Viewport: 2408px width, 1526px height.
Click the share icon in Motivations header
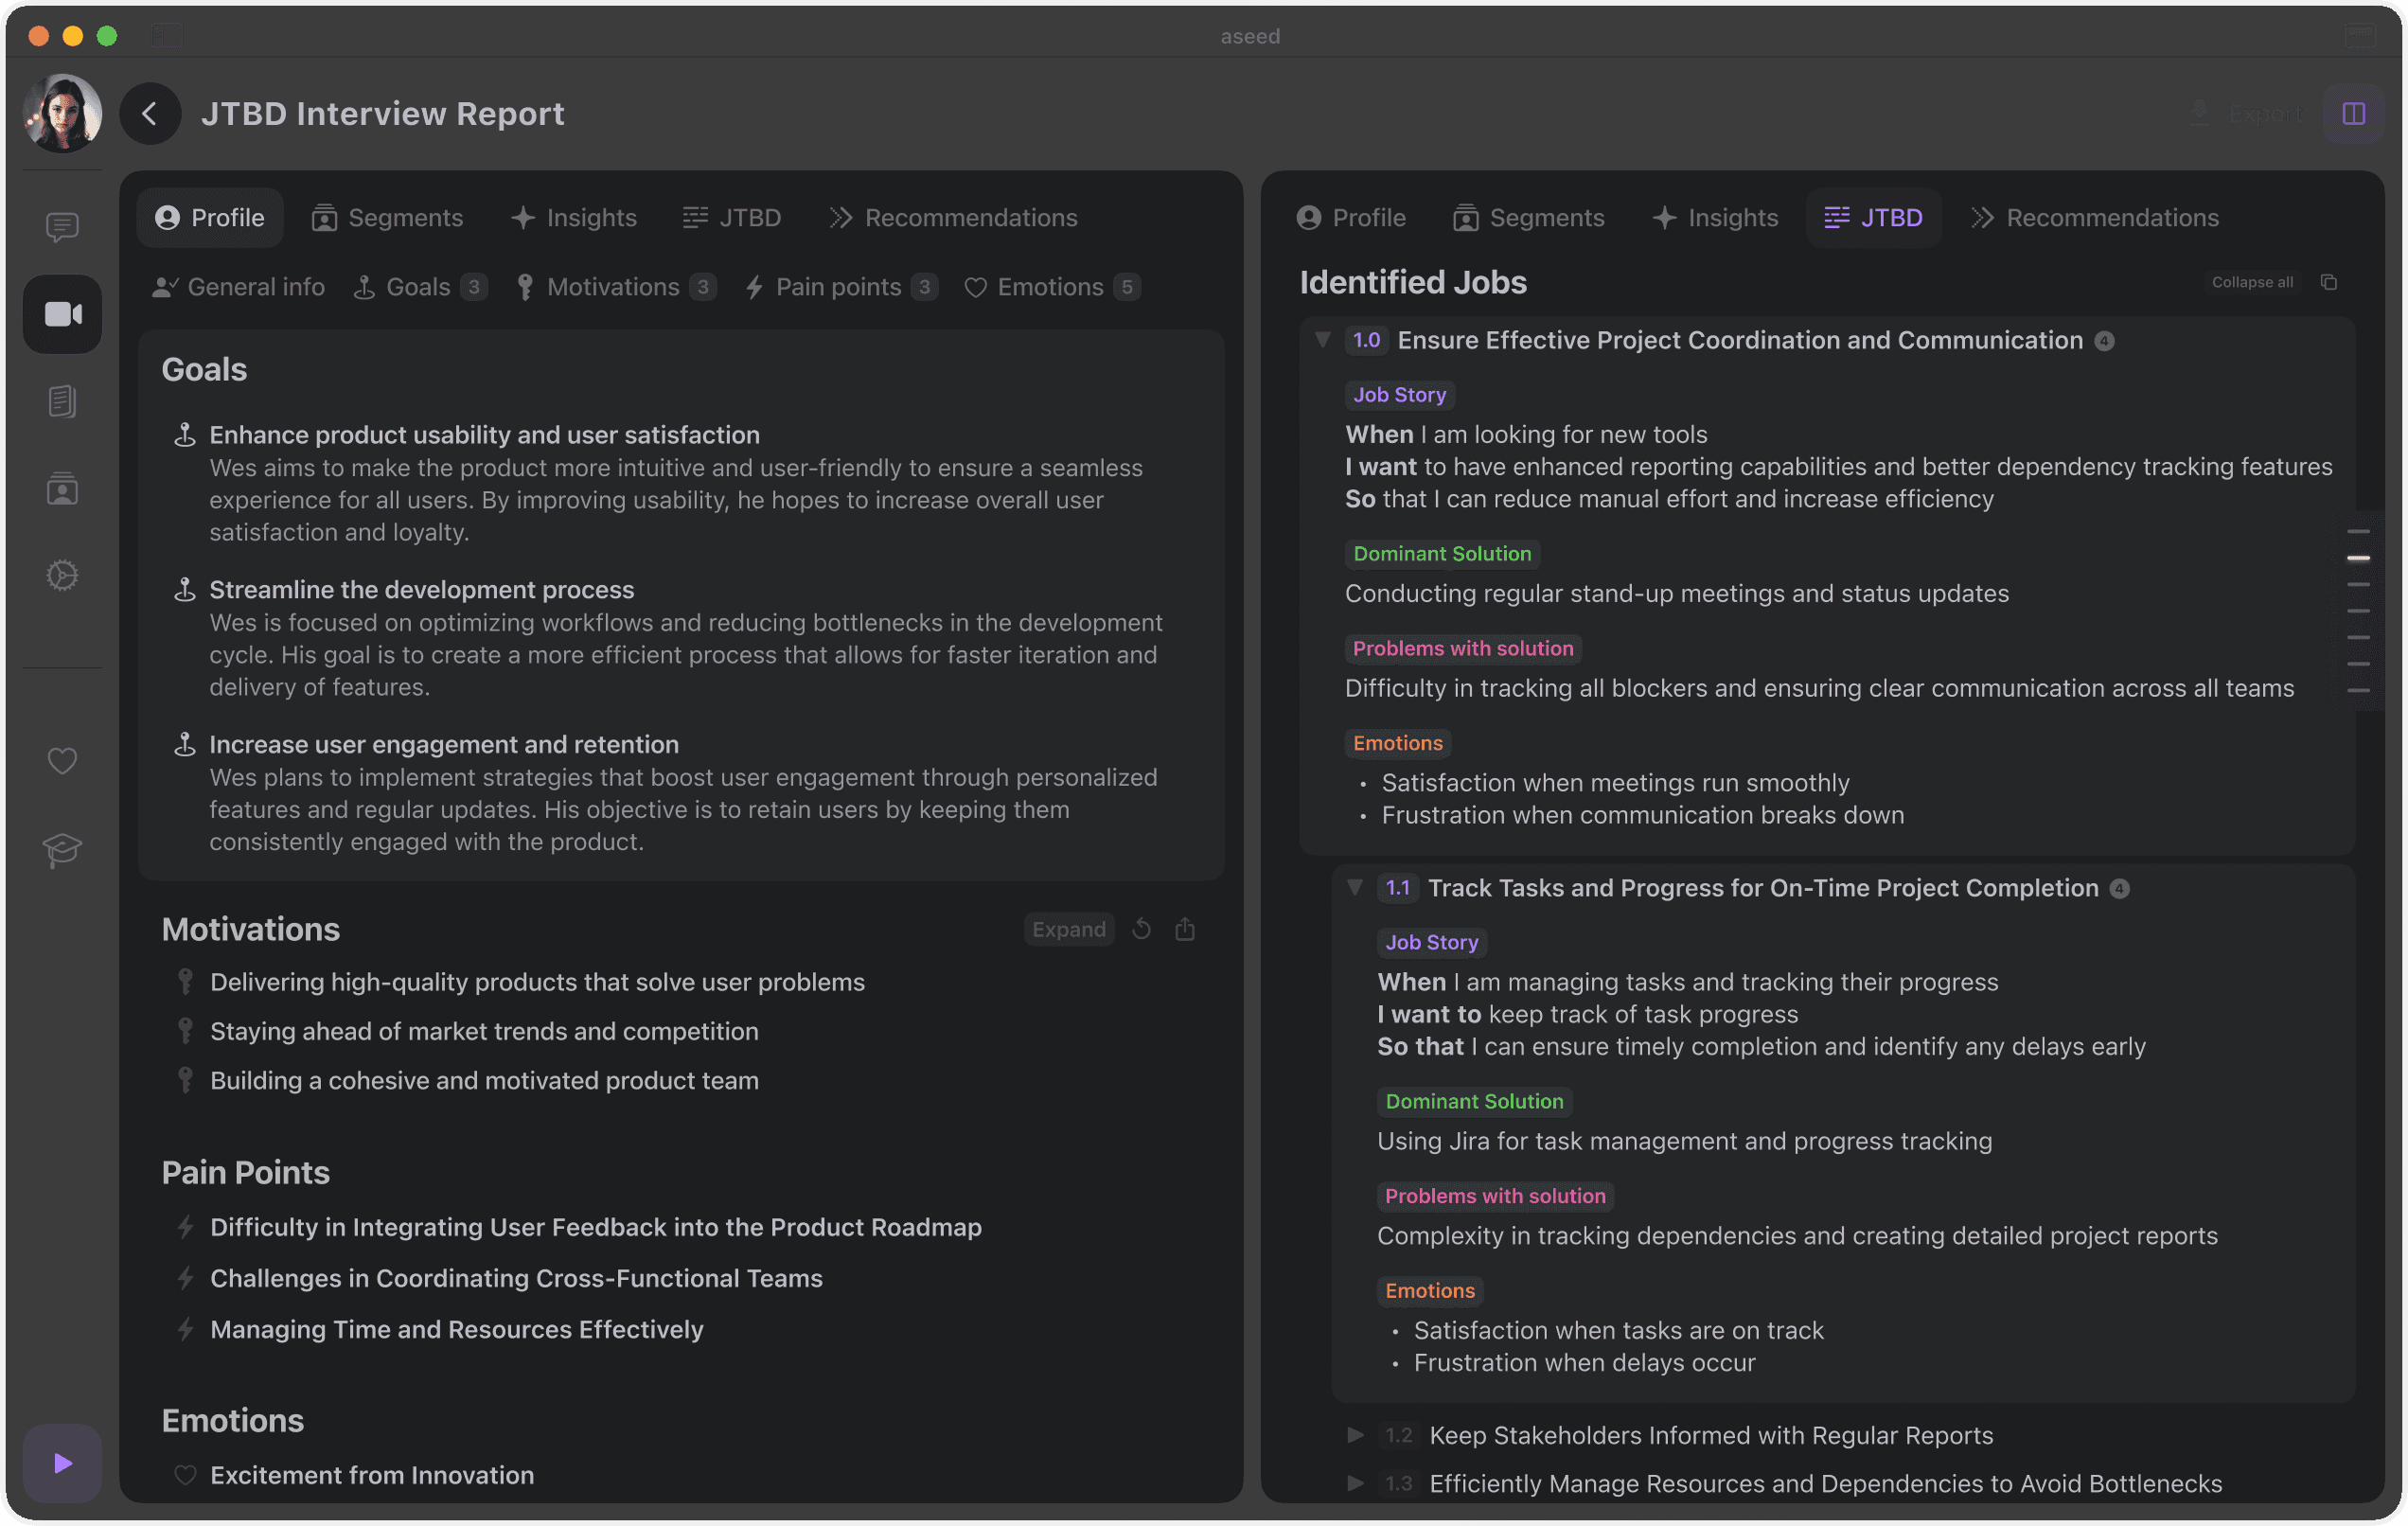1185,929
